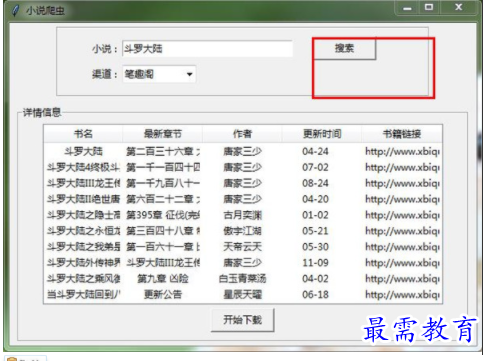Click the latest chapter cell 第一百六十一章
485x361 pixels.
163,247
